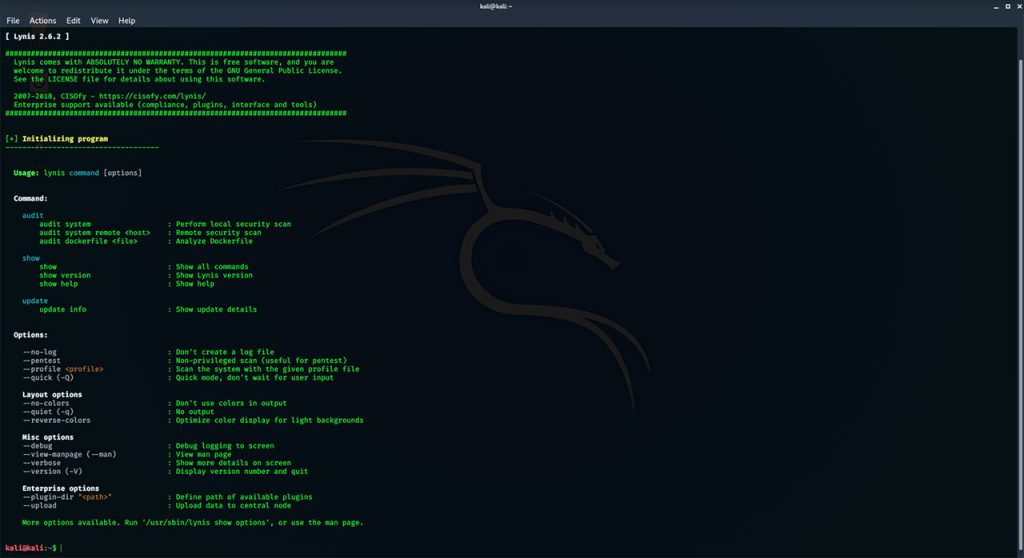Click the 'show version' command text

(x=65, y=275)
